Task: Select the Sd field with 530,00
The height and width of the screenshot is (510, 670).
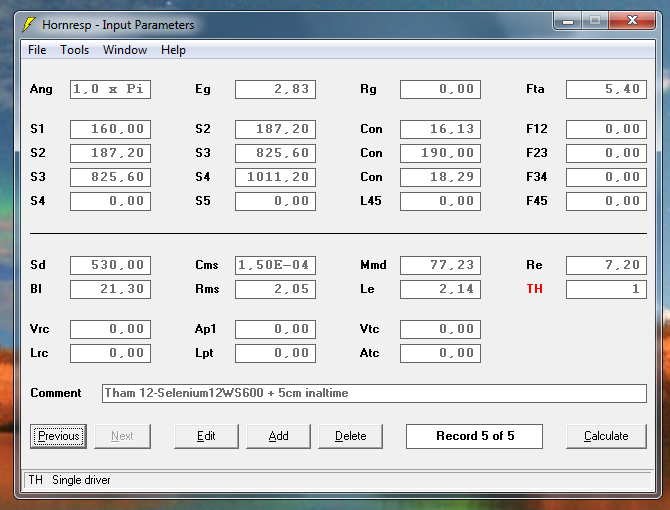Action: pos(110,265)
